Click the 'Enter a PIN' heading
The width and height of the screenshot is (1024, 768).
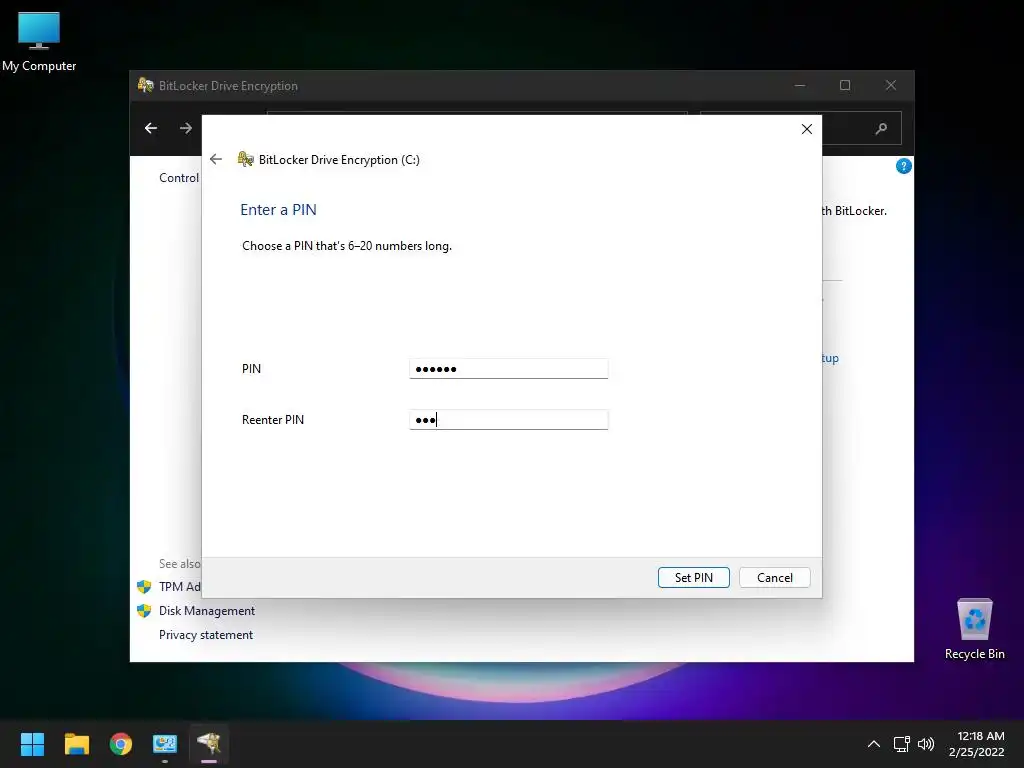(278, 210)
